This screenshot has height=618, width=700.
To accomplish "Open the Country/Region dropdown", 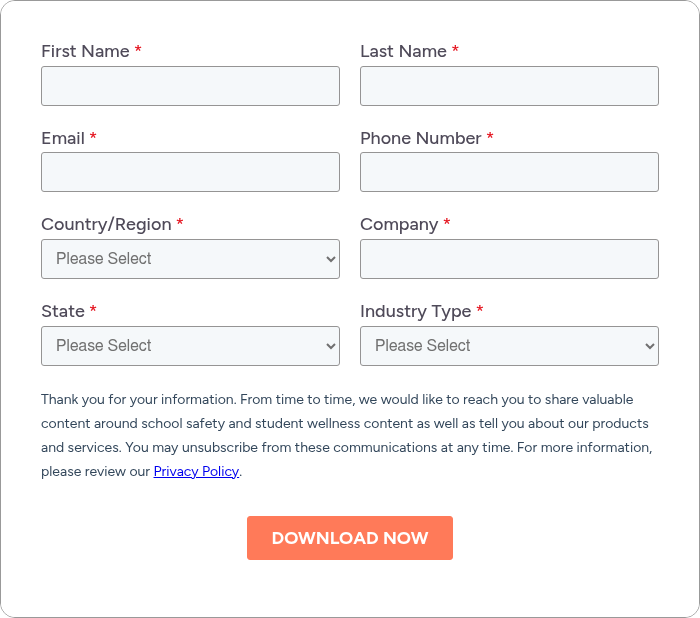I will pos(190,259).
